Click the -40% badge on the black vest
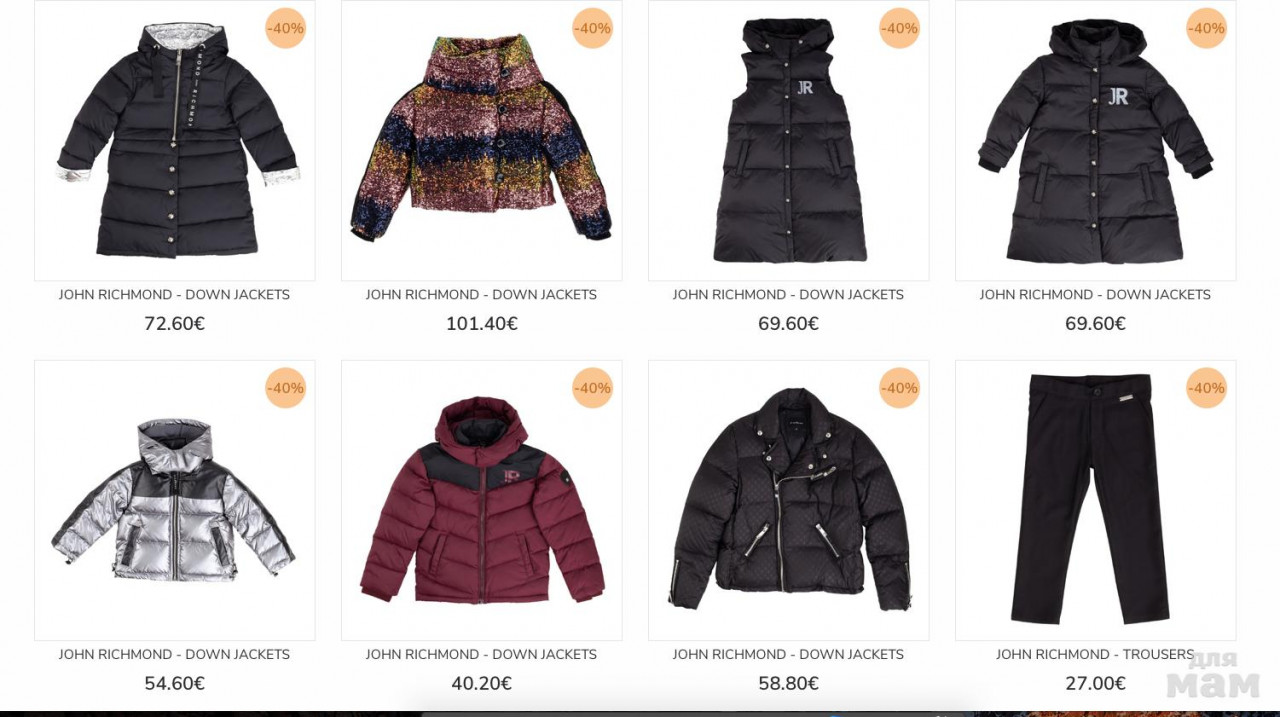1280x717 pixels. [x=899, y=28]
